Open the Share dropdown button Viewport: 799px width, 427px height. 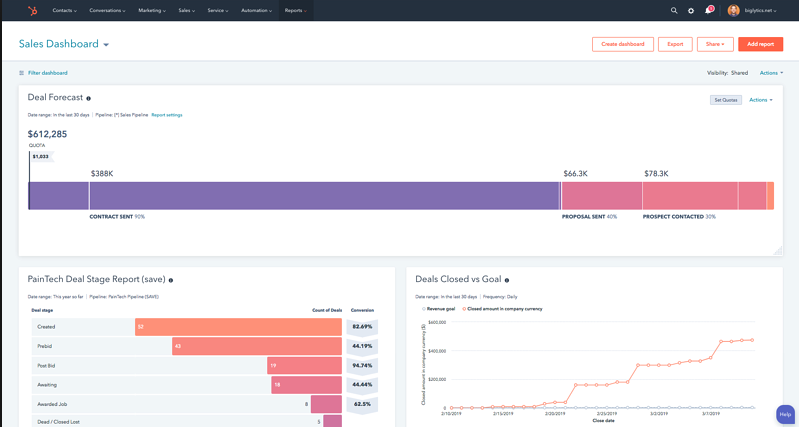click(x=715, y=44)
